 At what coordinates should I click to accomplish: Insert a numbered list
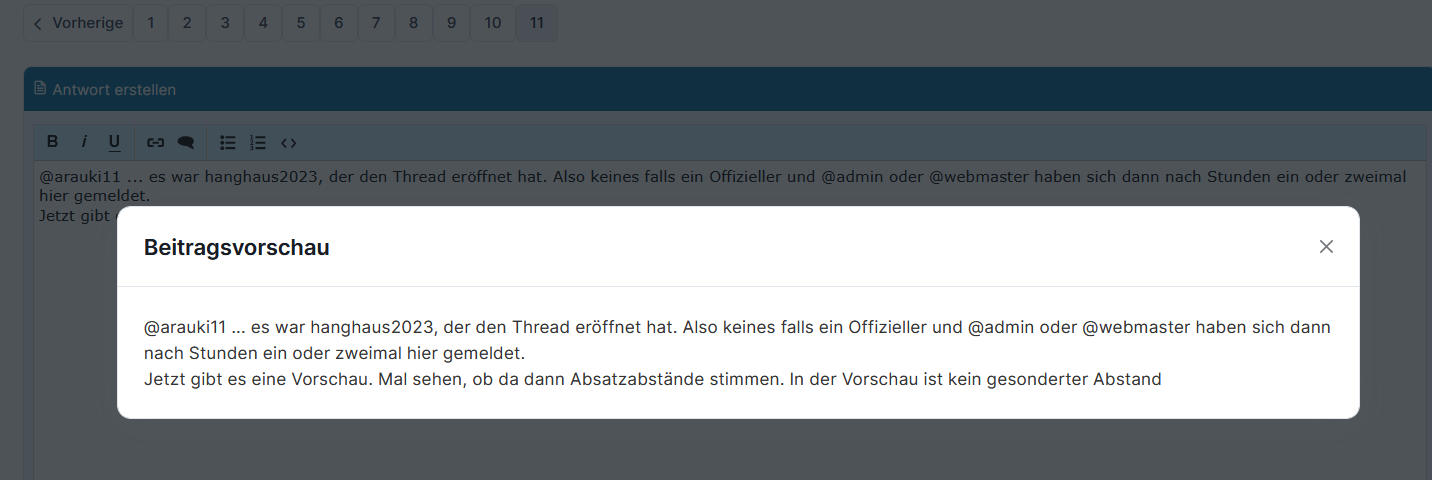pos(258,142)
